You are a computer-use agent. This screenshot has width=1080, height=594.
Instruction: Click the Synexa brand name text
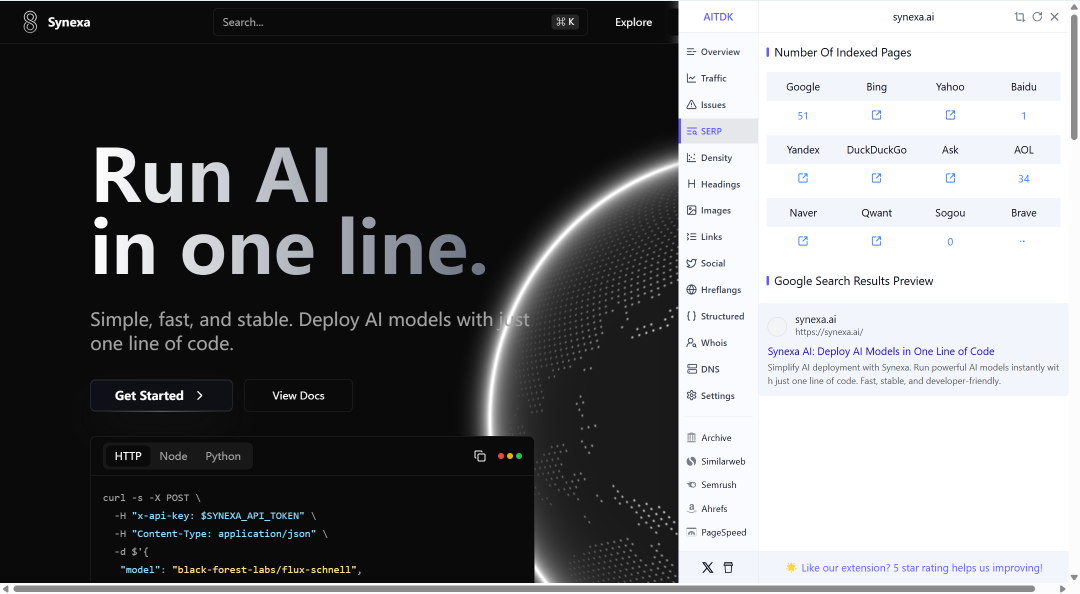click(x=69, y=22)
